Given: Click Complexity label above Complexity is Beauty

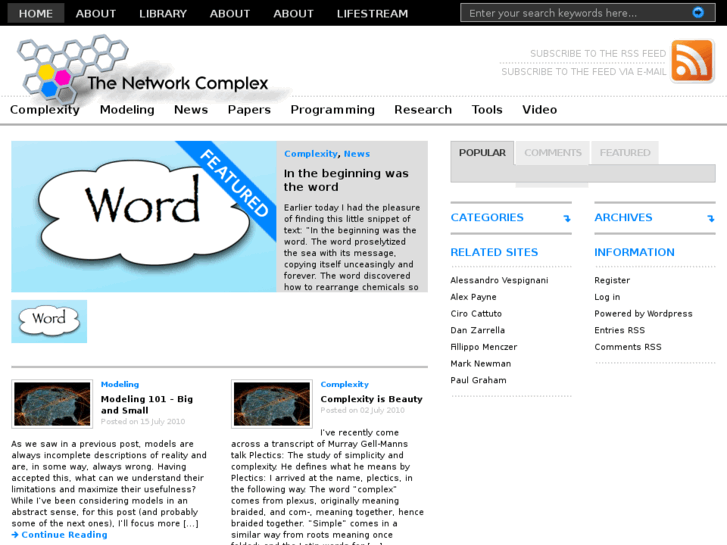Looking at the screenshot, I should pyautogui.click(x=344, y=384).
